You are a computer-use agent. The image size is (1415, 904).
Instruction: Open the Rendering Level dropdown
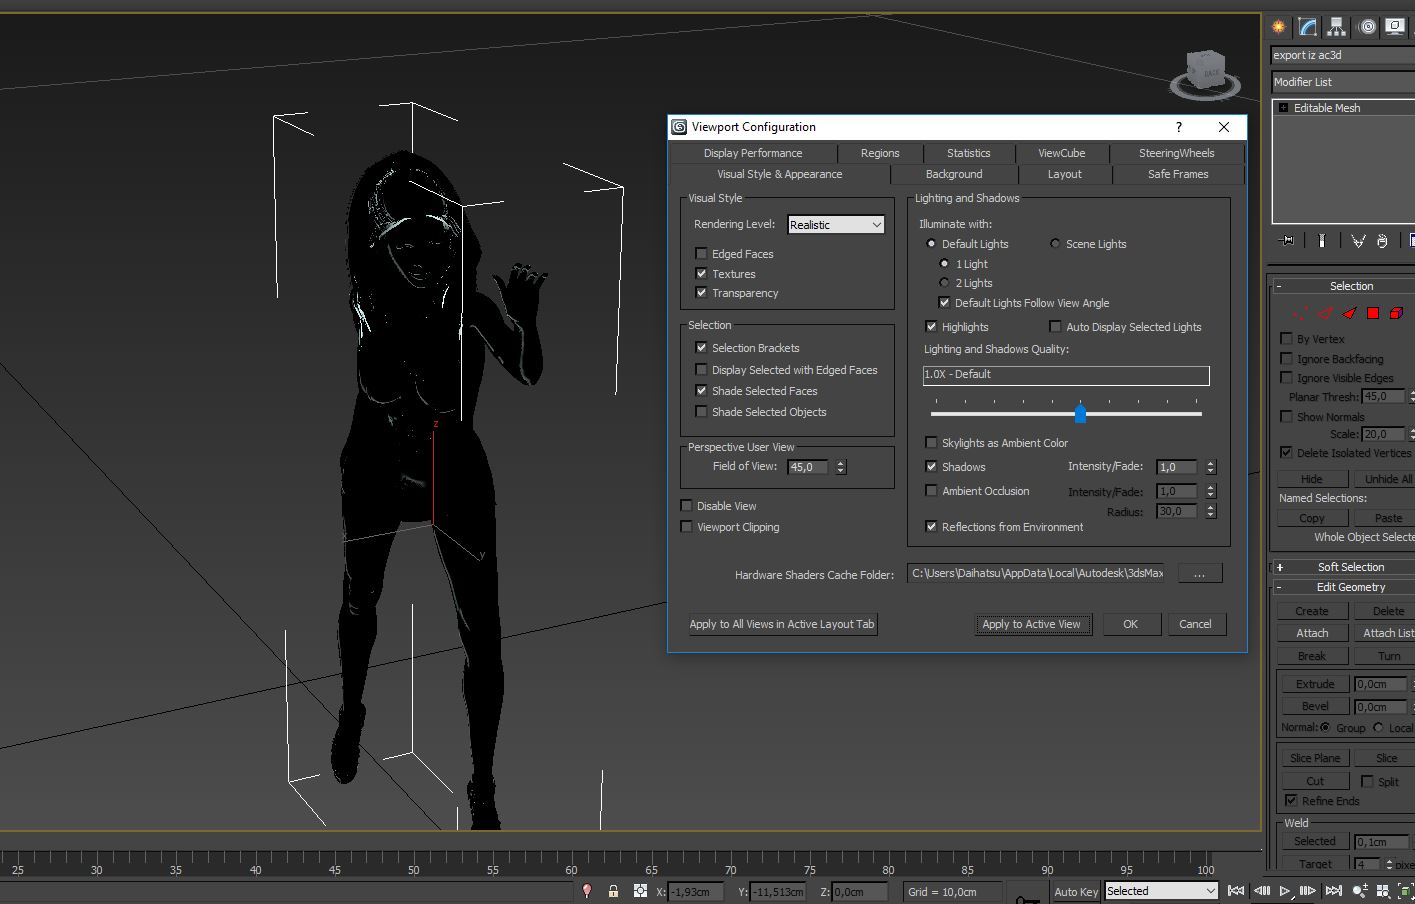[836, 225]
